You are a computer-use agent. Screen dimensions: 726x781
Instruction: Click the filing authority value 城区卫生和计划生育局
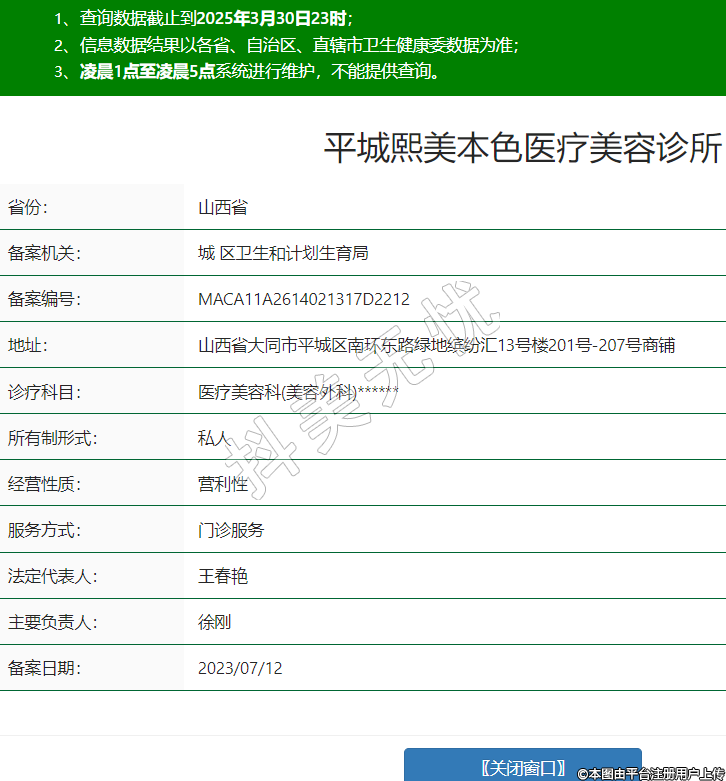pos(283,253)
